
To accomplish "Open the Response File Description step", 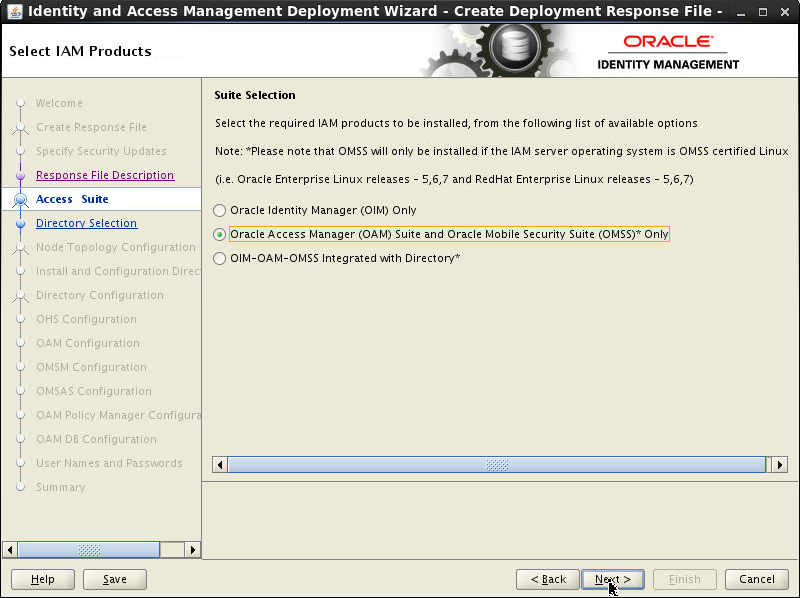I will [105, 175].
